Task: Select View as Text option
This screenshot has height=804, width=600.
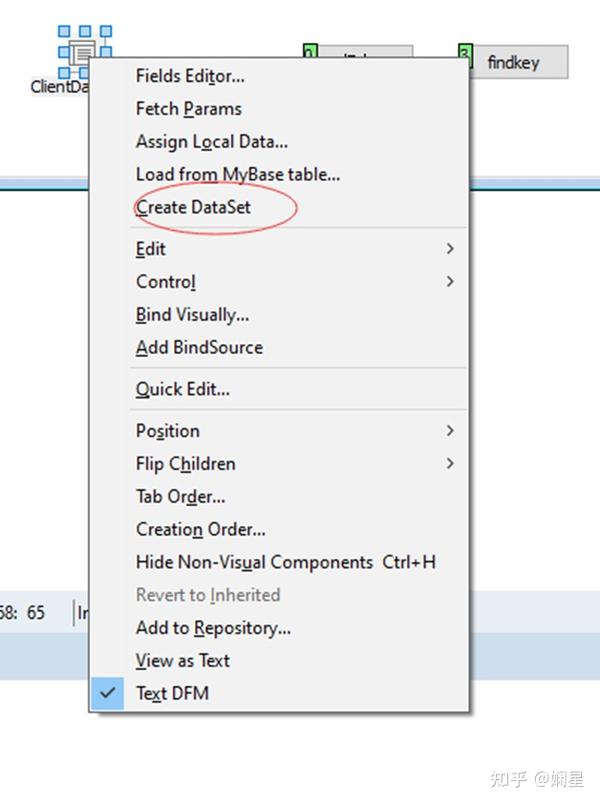Action: (182, 660)
